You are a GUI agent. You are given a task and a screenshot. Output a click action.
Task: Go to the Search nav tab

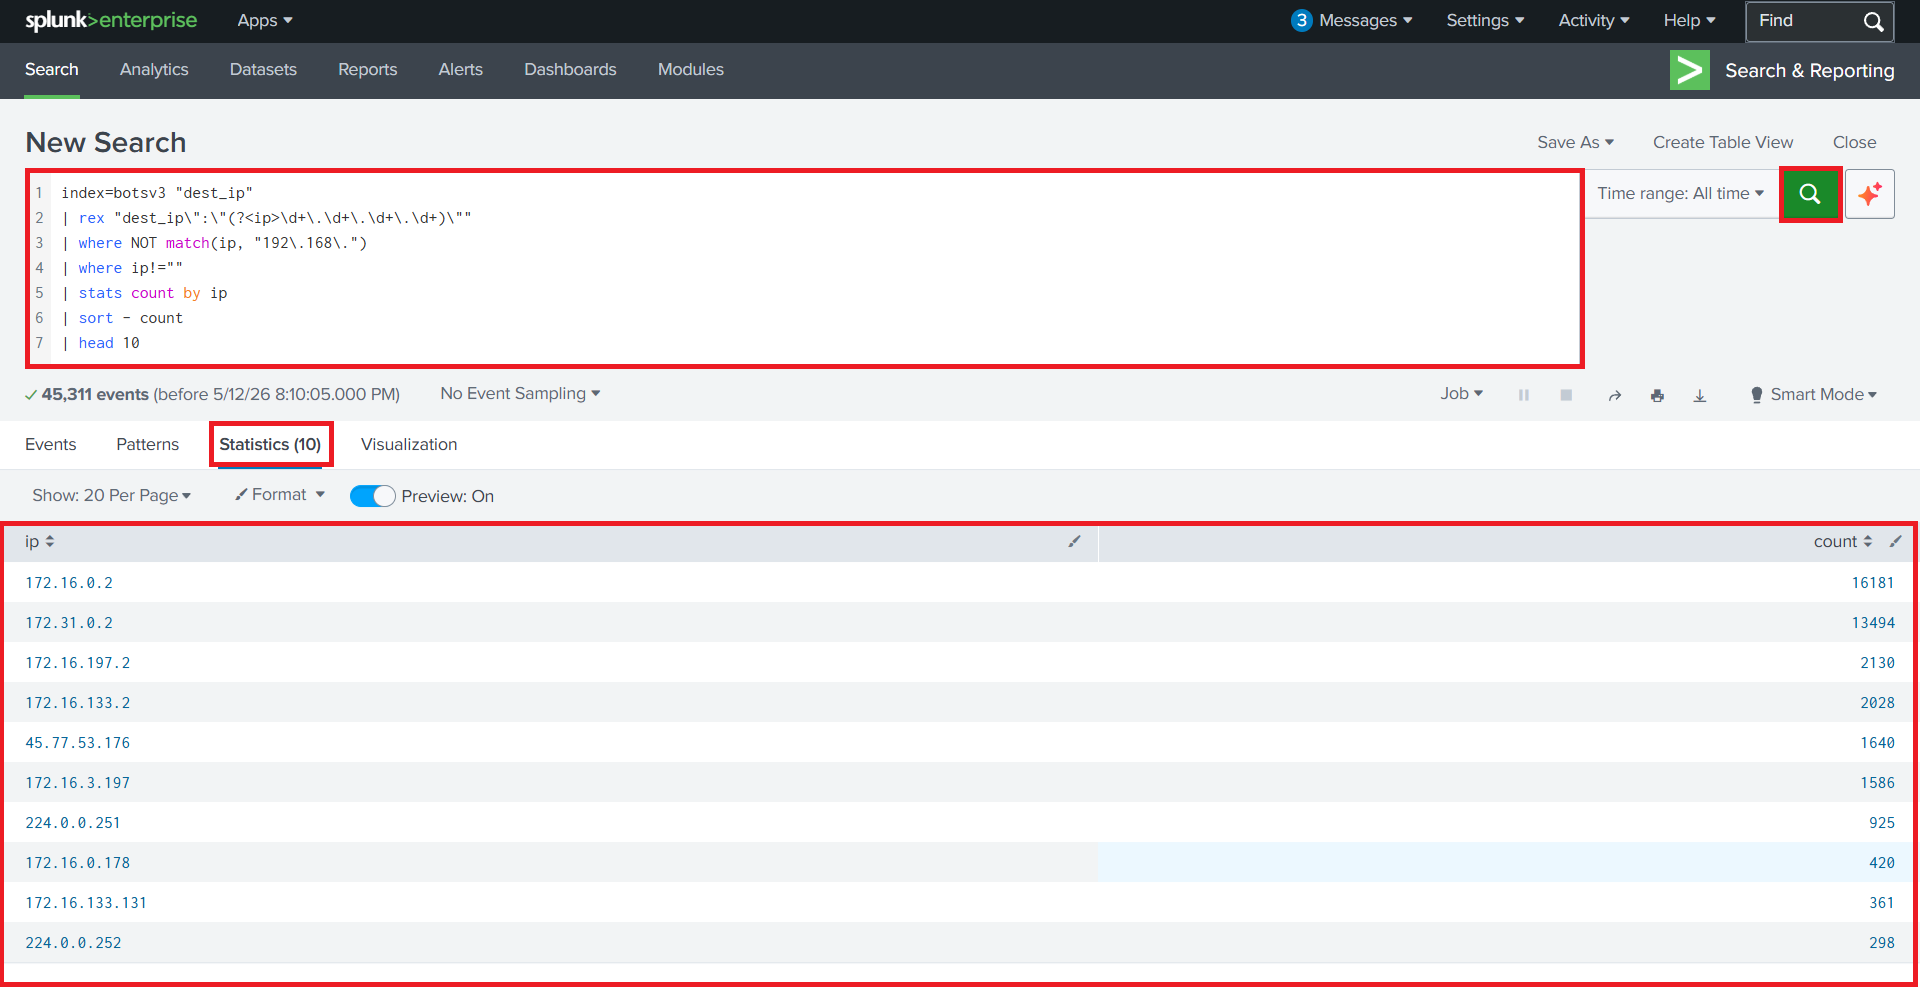click(x=52, y=70)
